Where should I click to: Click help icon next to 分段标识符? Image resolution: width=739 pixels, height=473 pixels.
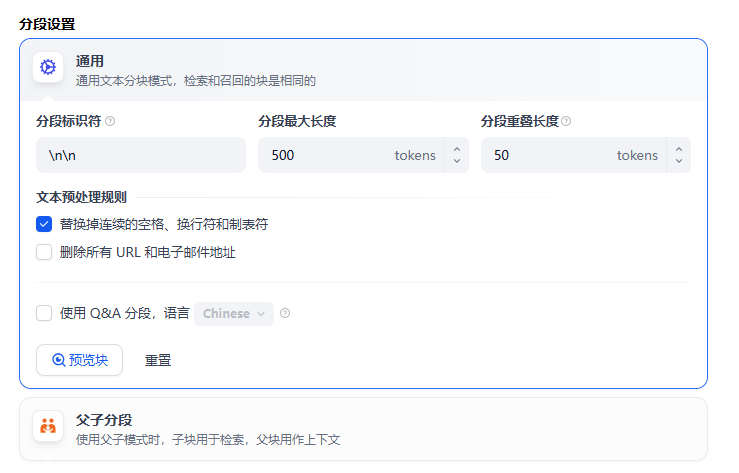pos(110,122)
